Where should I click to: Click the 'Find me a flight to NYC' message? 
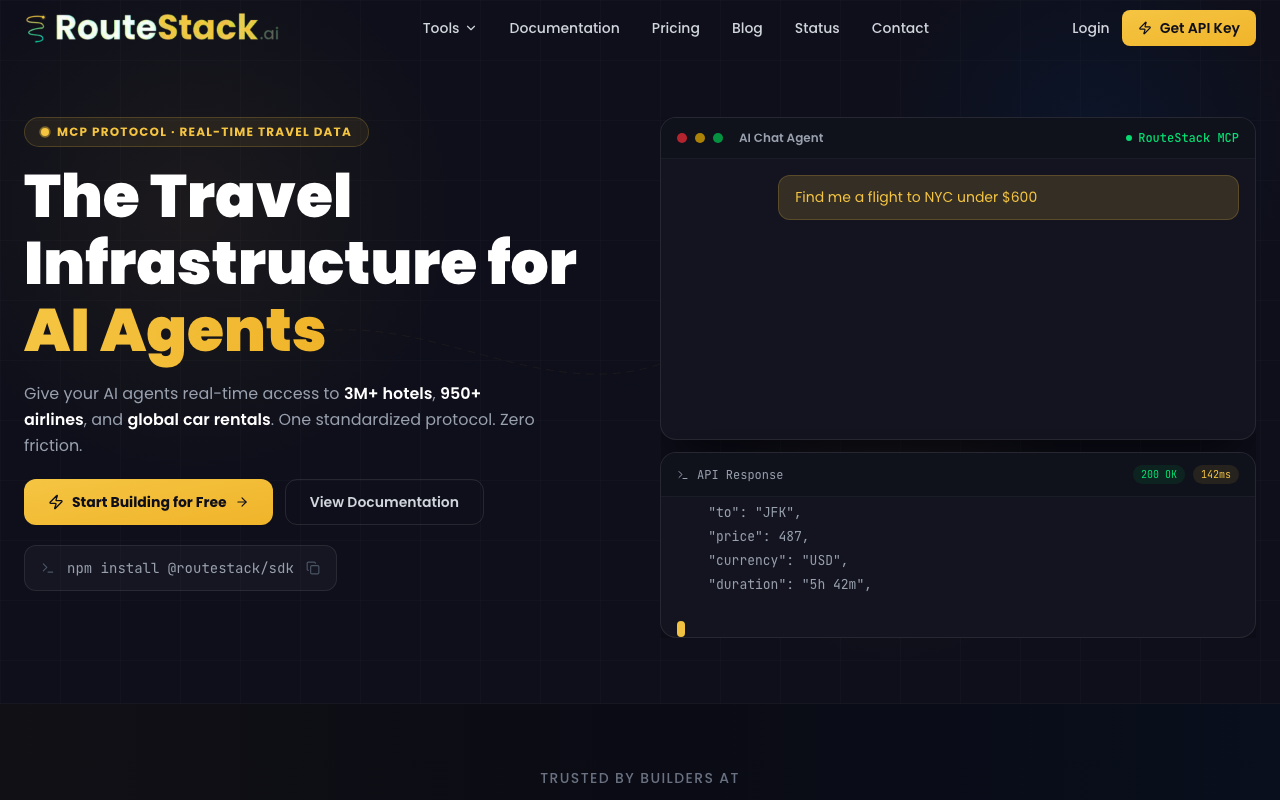(1008, 197)
